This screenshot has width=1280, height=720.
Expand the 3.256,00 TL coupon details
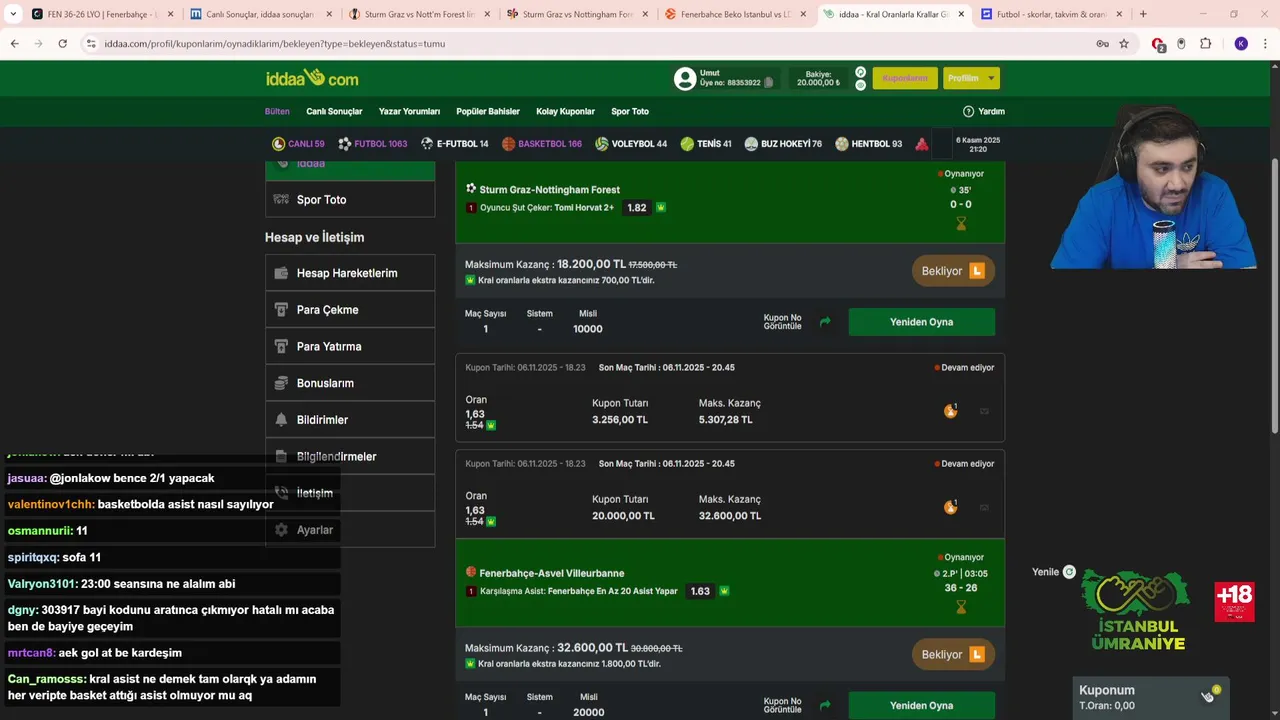[984, 411]
